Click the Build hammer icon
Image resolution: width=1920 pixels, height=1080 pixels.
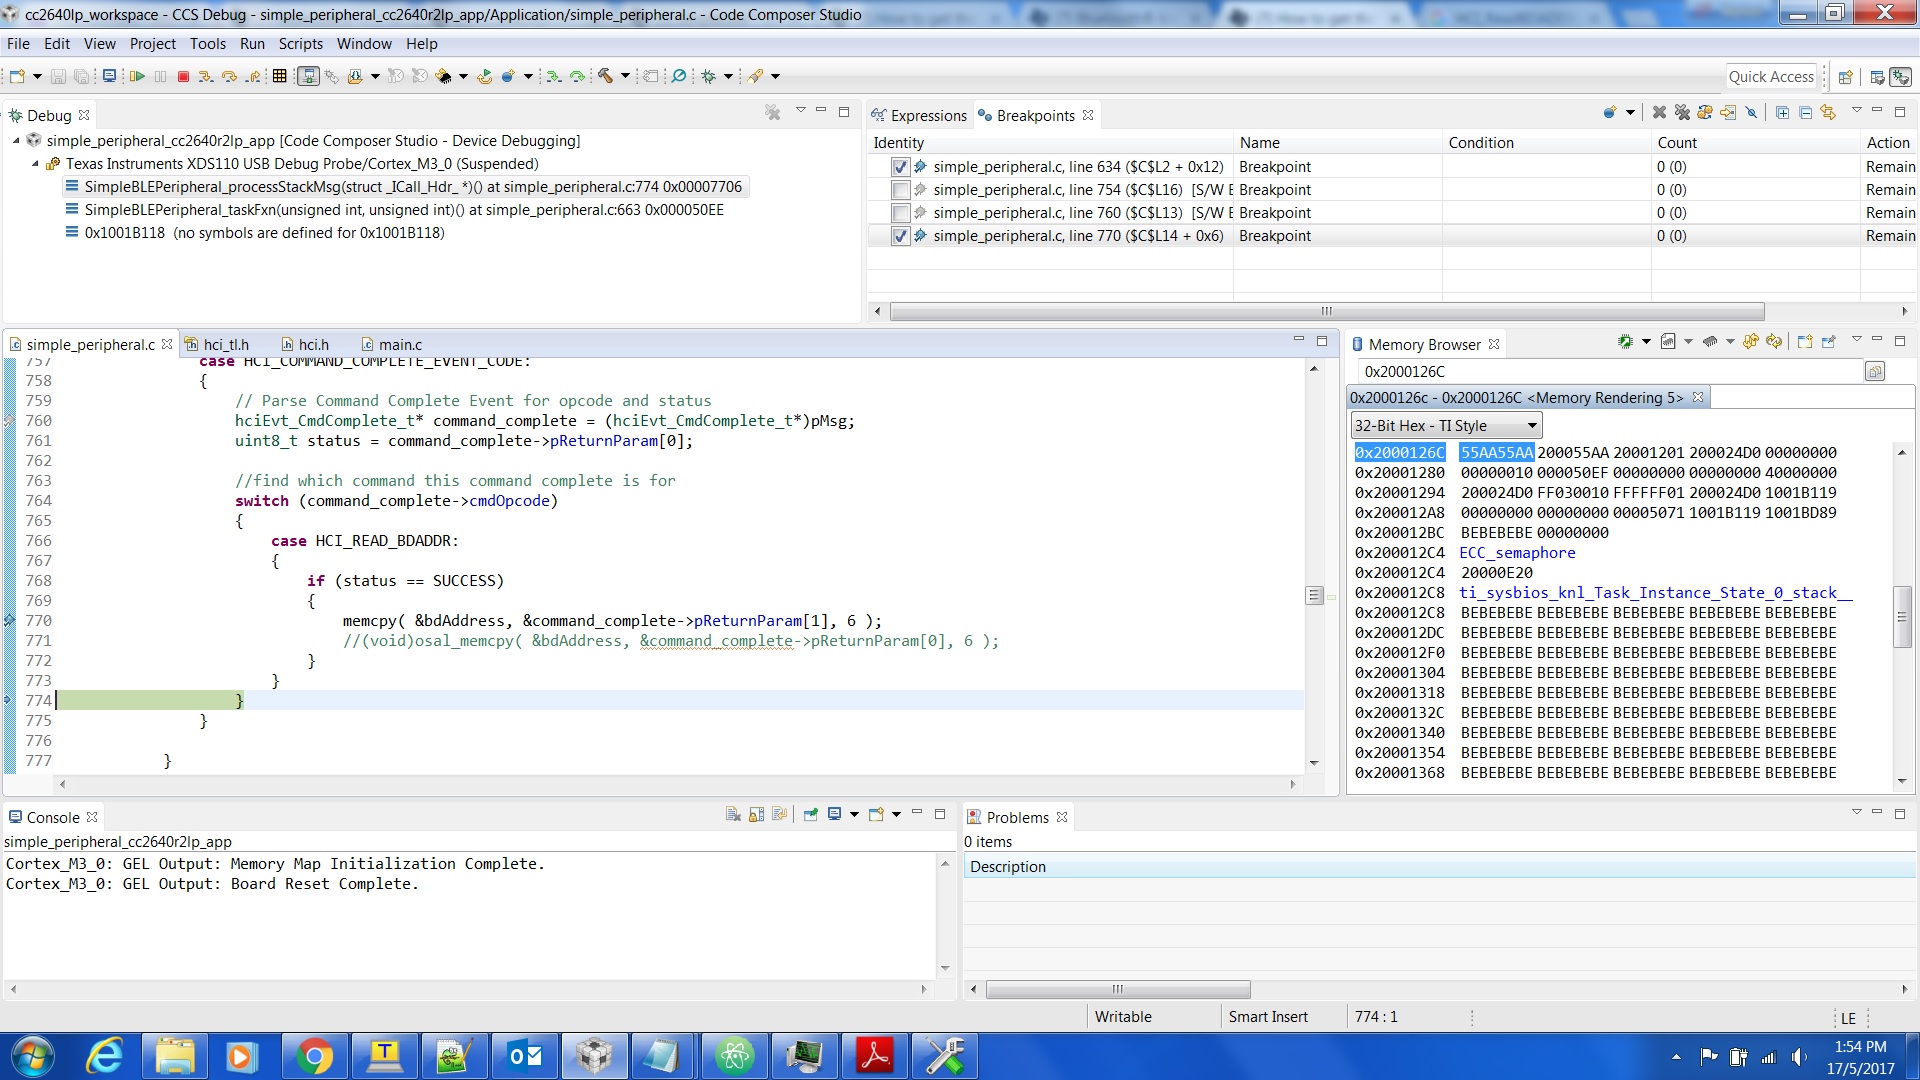(605, 76)
